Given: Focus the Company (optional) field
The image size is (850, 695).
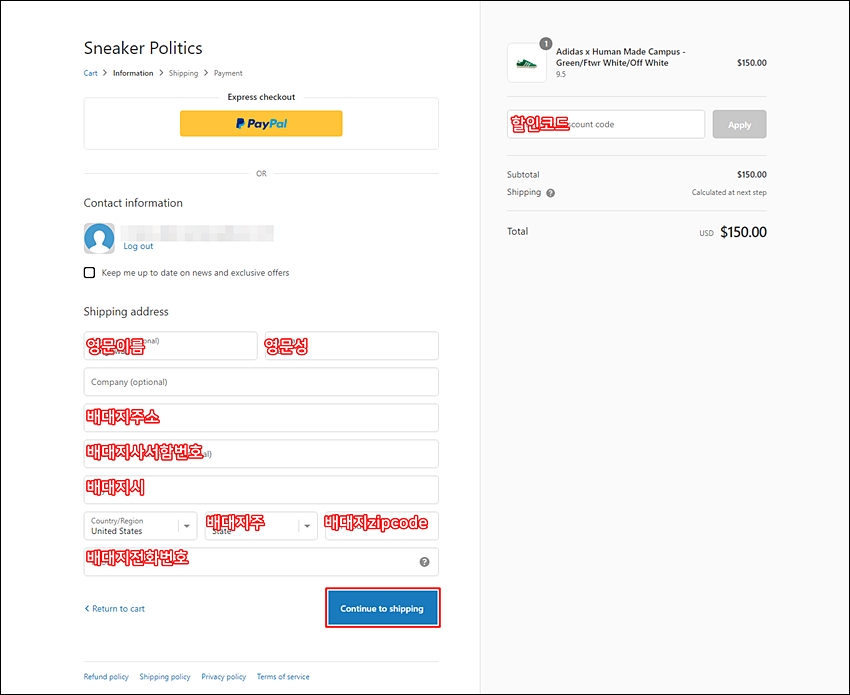Looking at the screenshot, I should [x=261, y=382].
